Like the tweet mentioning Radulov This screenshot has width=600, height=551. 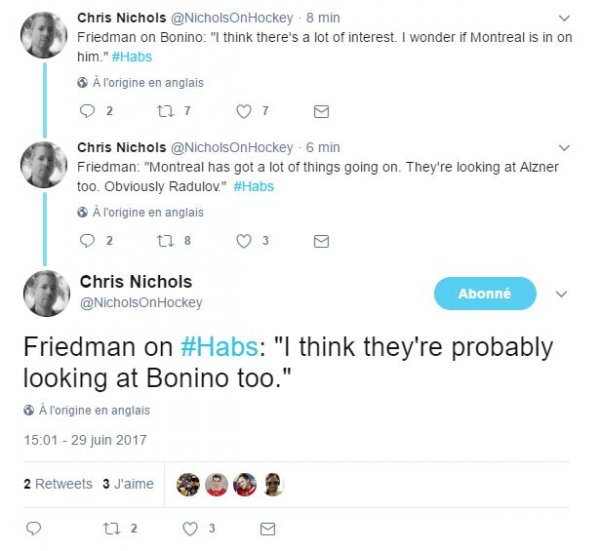[x=243, y=241]
